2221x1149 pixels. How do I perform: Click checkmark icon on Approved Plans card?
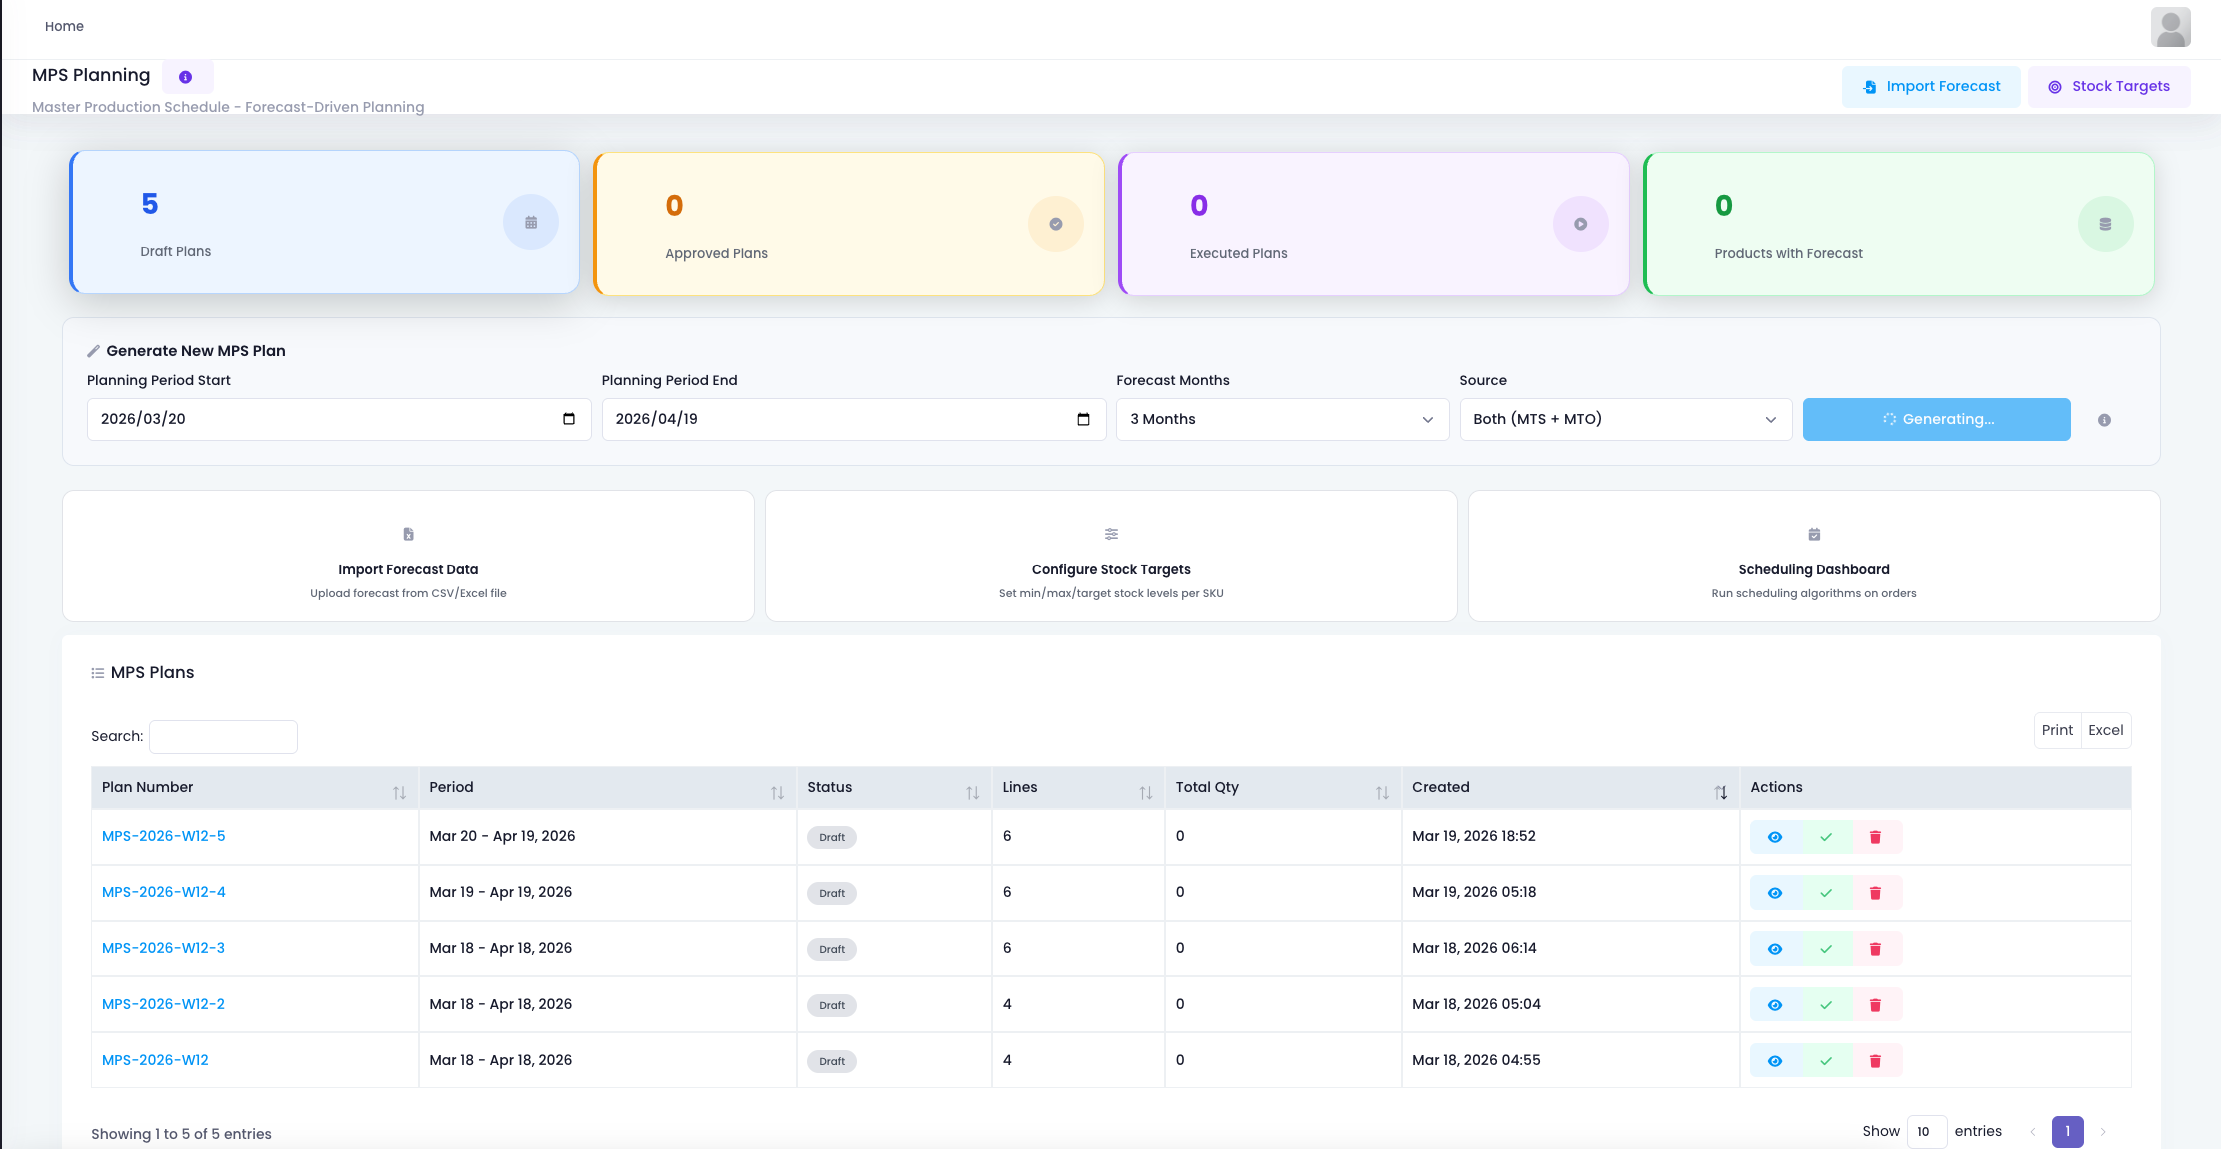(x=1055, y=224)
